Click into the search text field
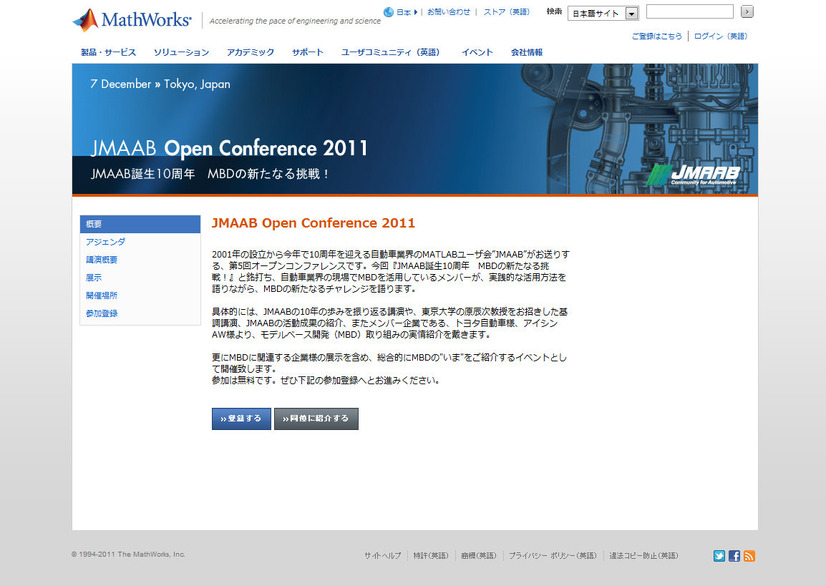Screen dimensions: 826x586 (x=690, y=12)
